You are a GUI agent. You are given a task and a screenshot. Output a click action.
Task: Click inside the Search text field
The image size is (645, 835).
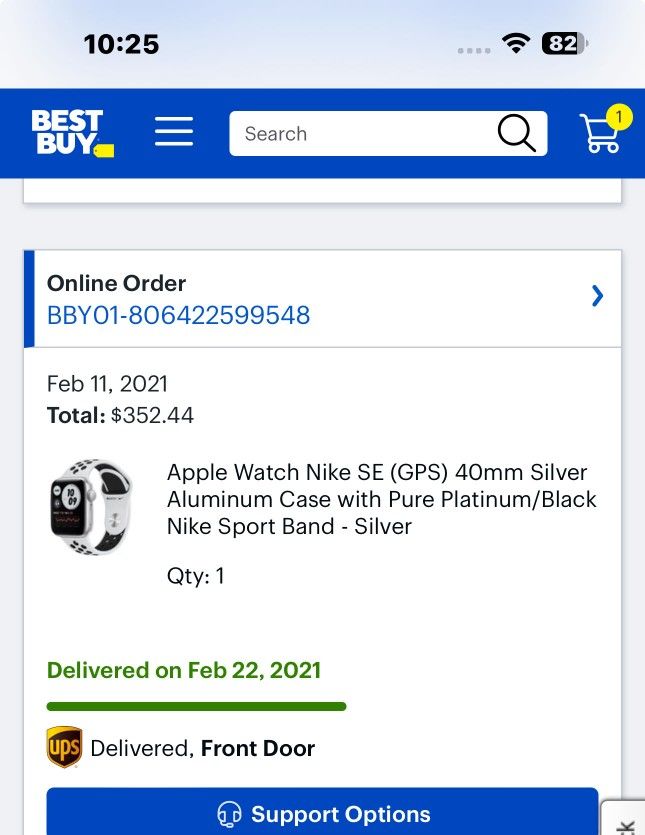[360, 134]
